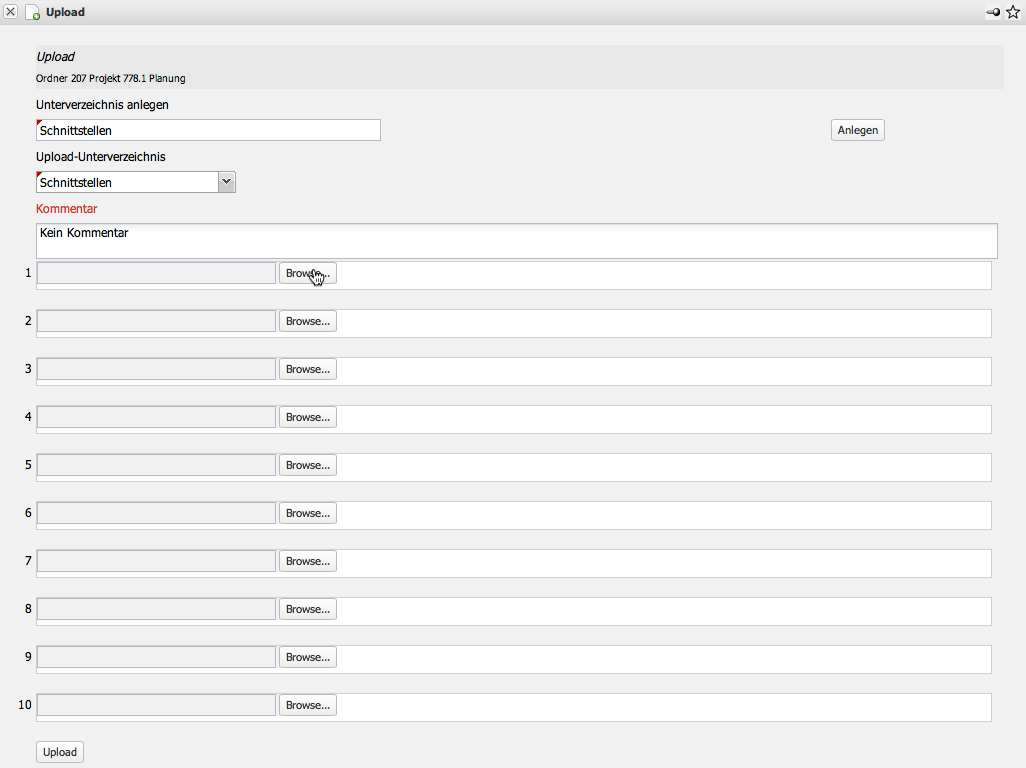Open the Upload-Unterverzeichnis dropdown arrow
1026x768 pixels.
click(226, 182)
